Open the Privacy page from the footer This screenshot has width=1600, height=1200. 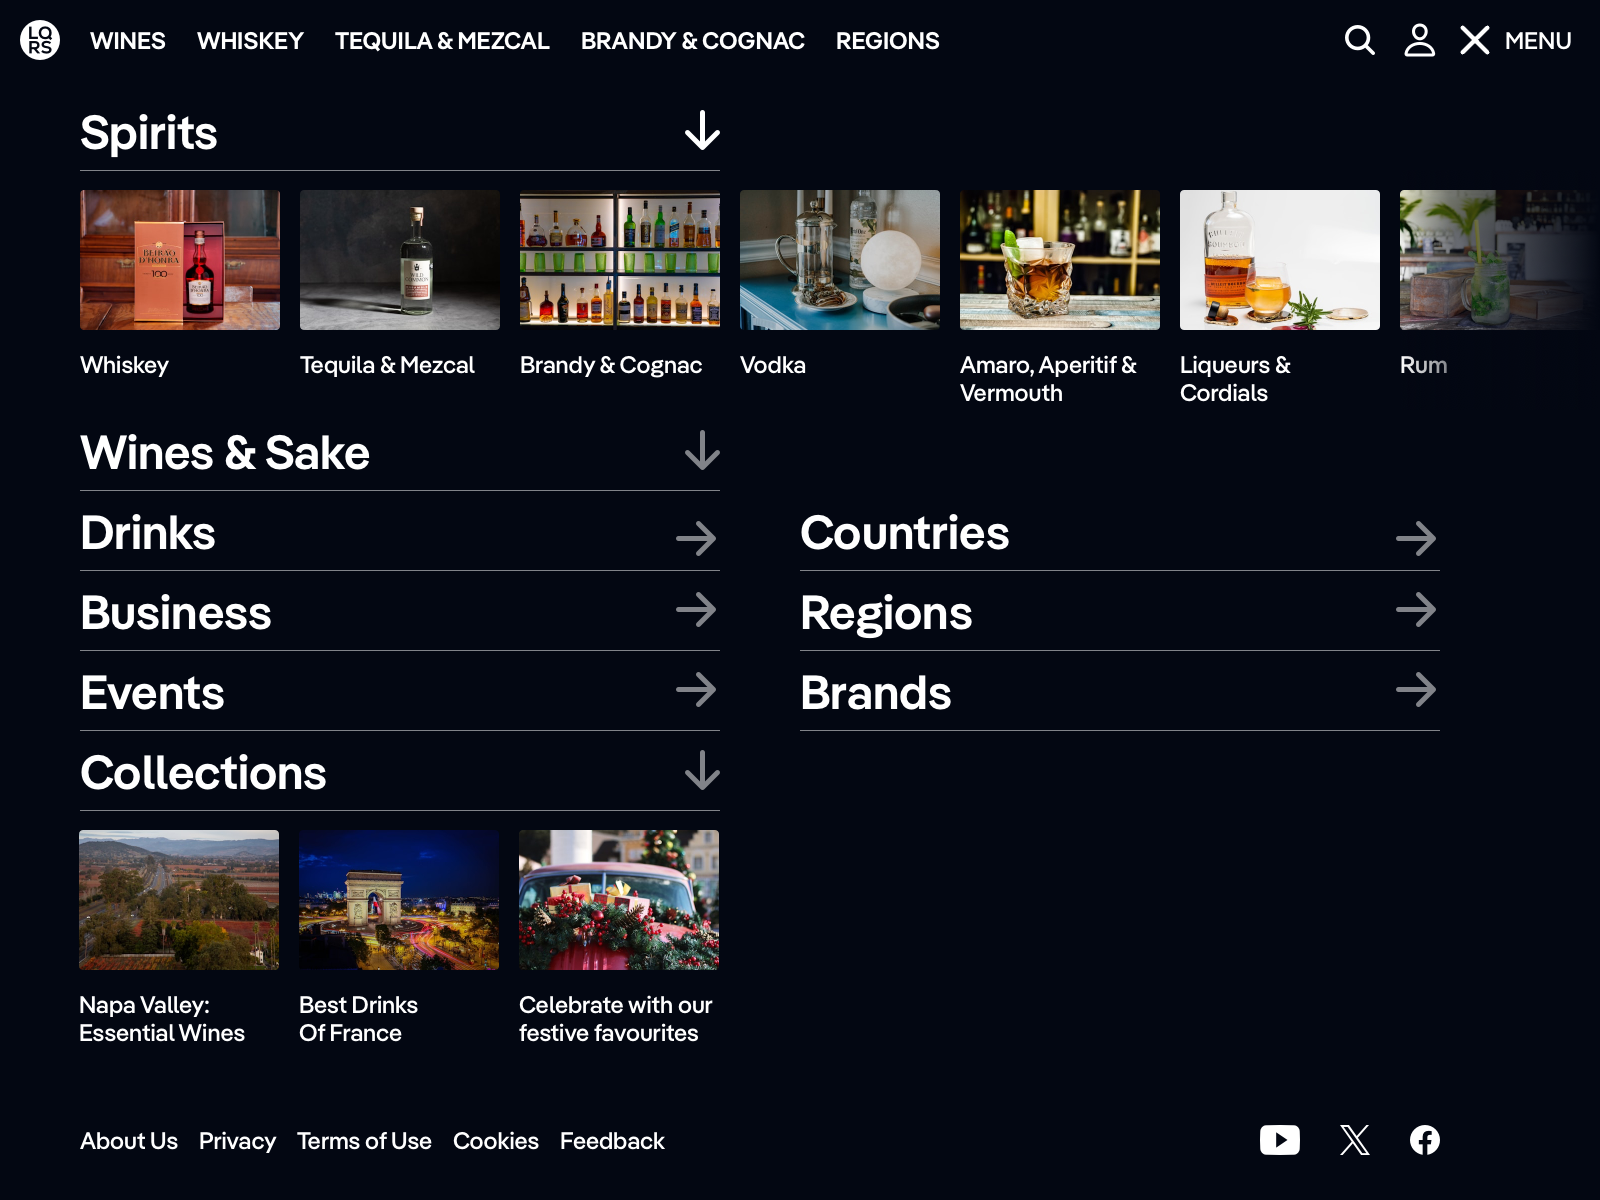(x=238, y=1141)
